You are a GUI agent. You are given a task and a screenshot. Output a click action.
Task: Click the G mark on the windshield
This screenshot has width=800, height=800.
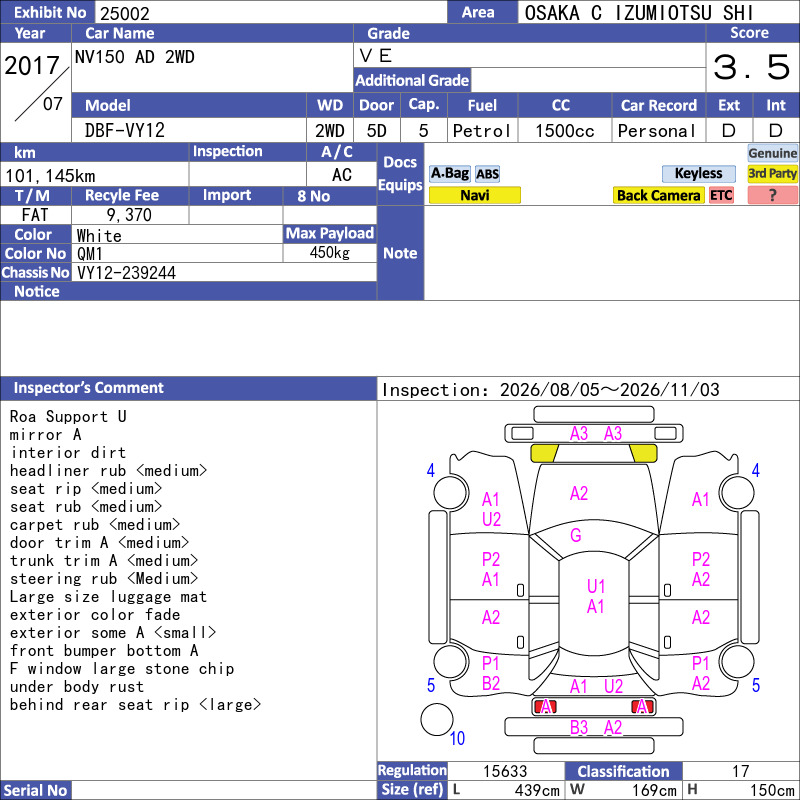(x=576, y=535)
